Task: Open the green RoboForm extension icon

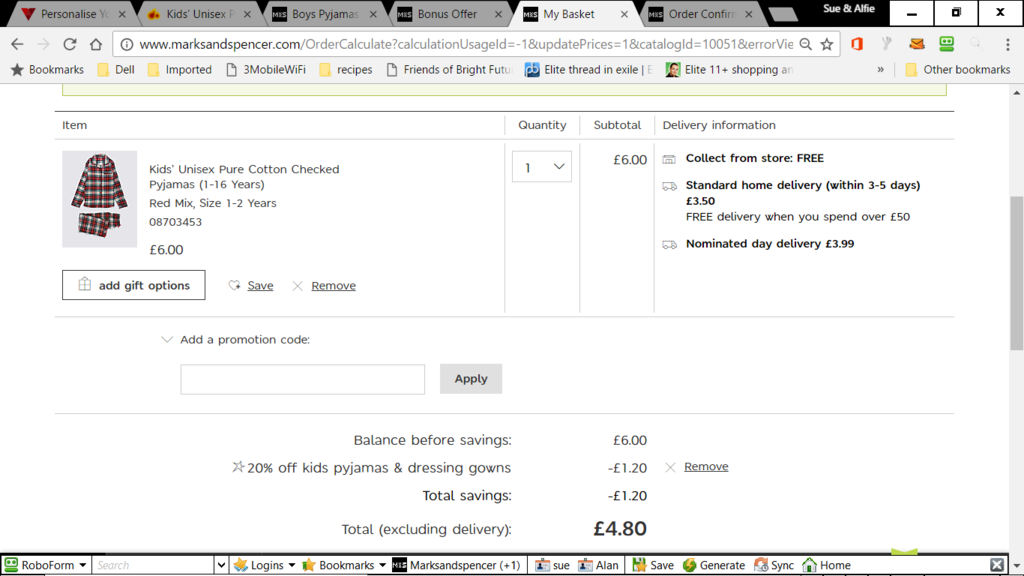Action: point(946,44)
